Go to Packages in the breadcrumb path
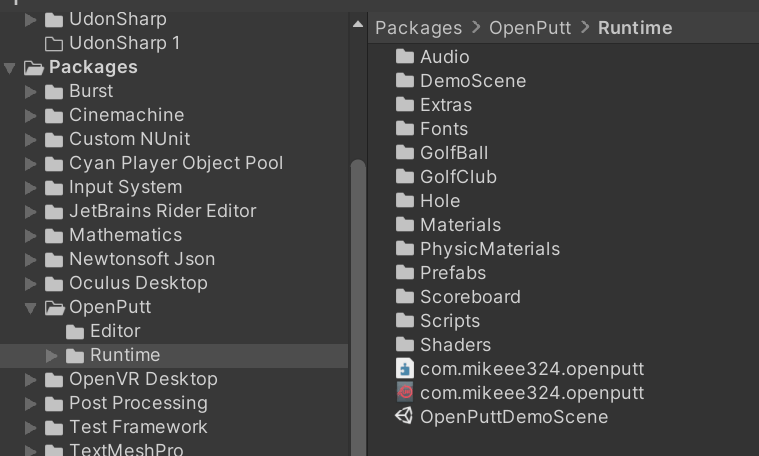Image resolution: width=759 pixels, height=456 pixels. [x=419, y=28]
